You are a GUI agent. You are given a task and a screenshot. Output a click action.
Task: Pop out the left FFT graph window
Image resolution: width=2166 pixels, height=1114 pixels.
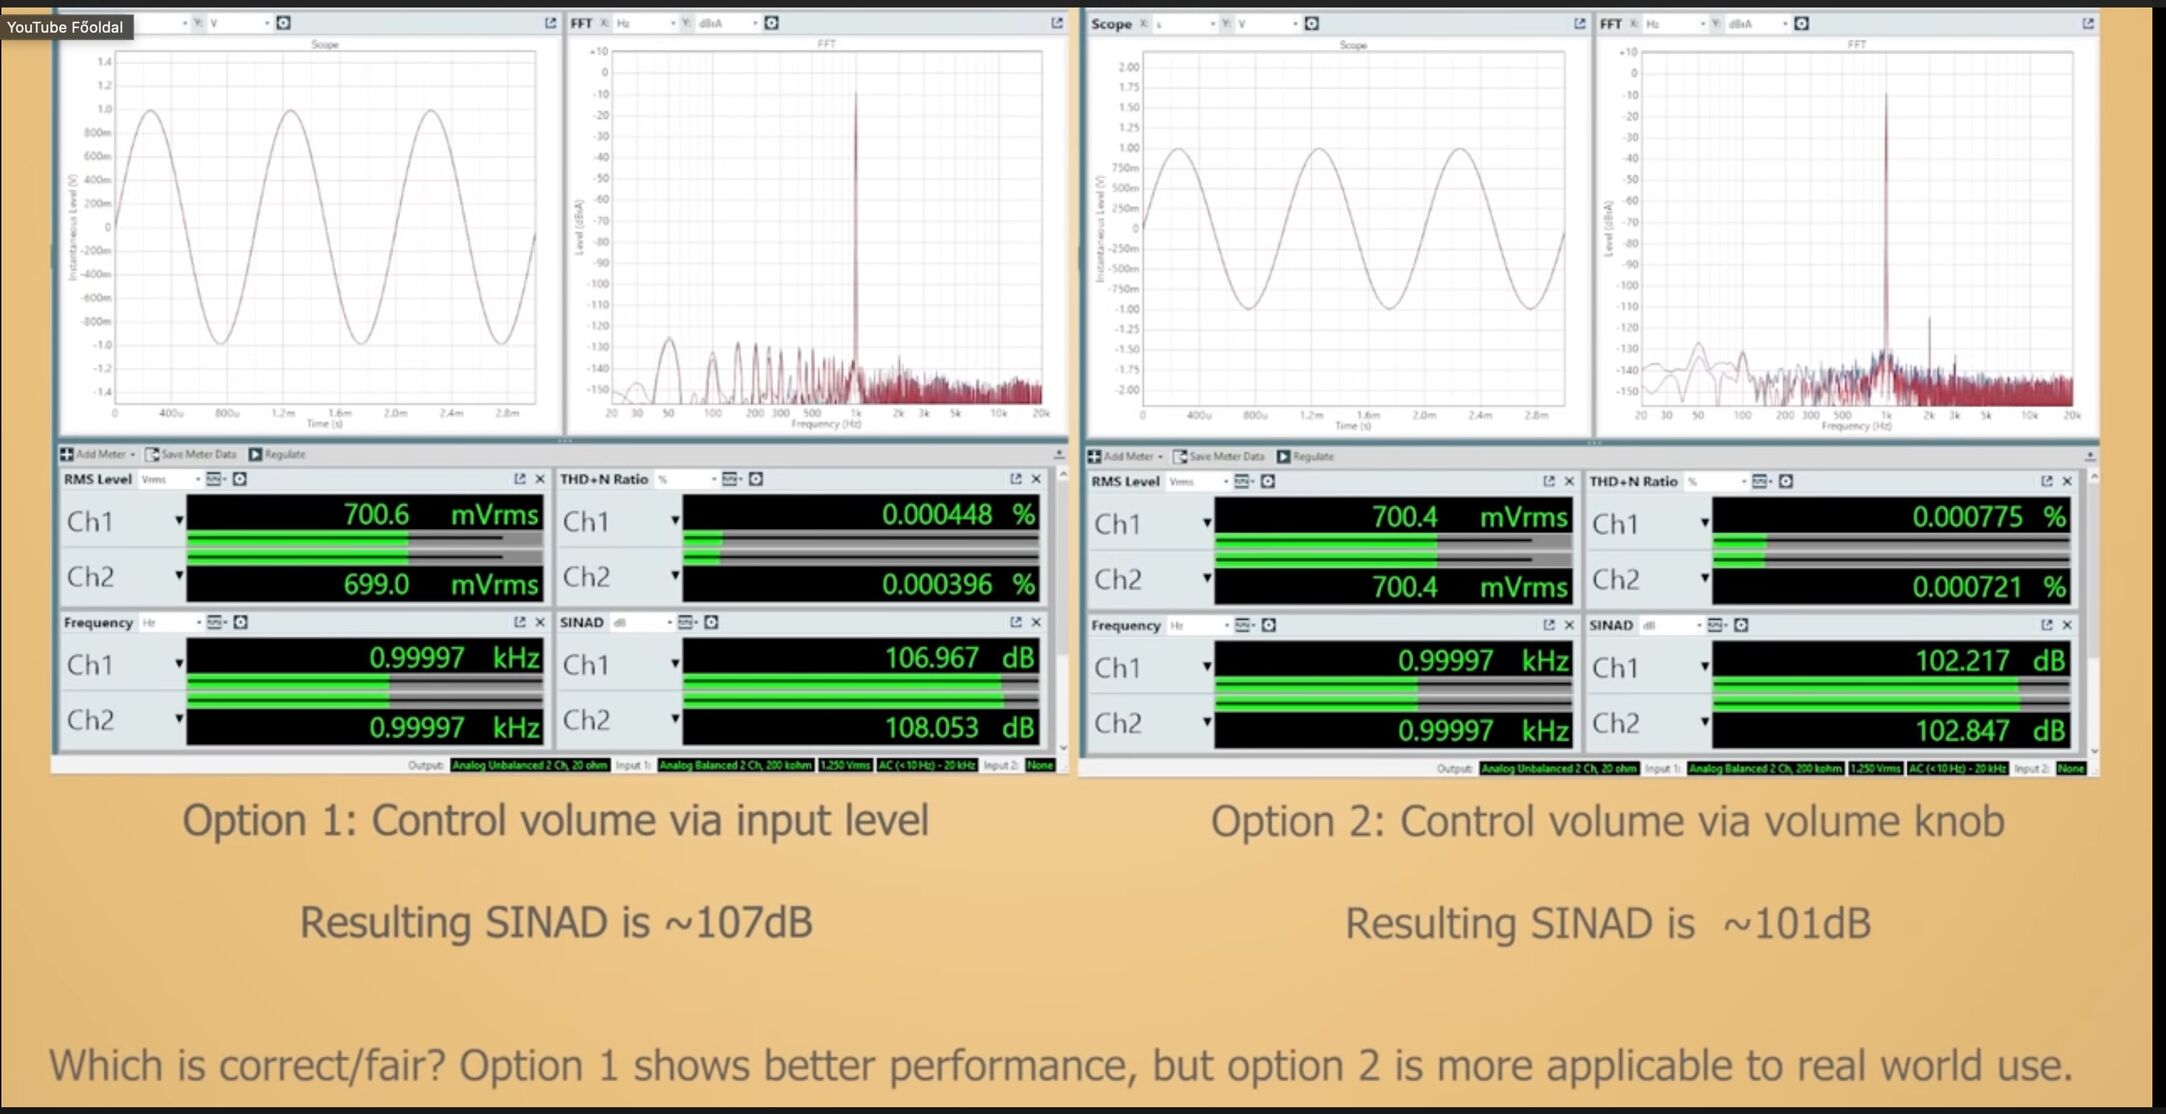coord(1057,22)
